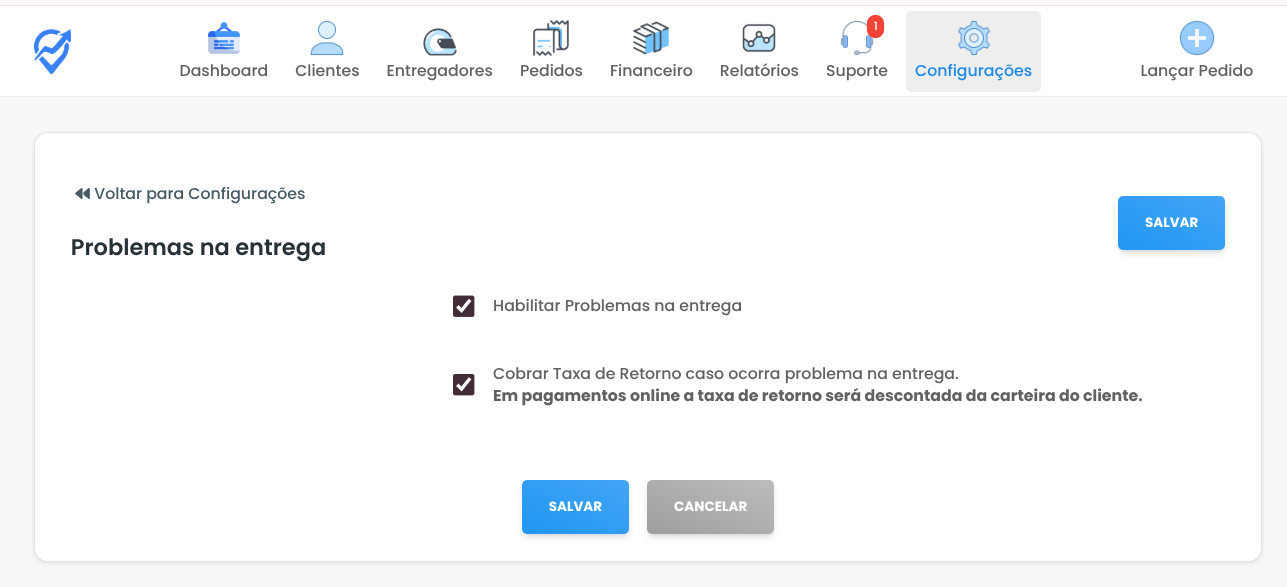This screenshot has height=587, width=1287.
Task: Open Financeiro money stack icon
Action: click(651, 40)
